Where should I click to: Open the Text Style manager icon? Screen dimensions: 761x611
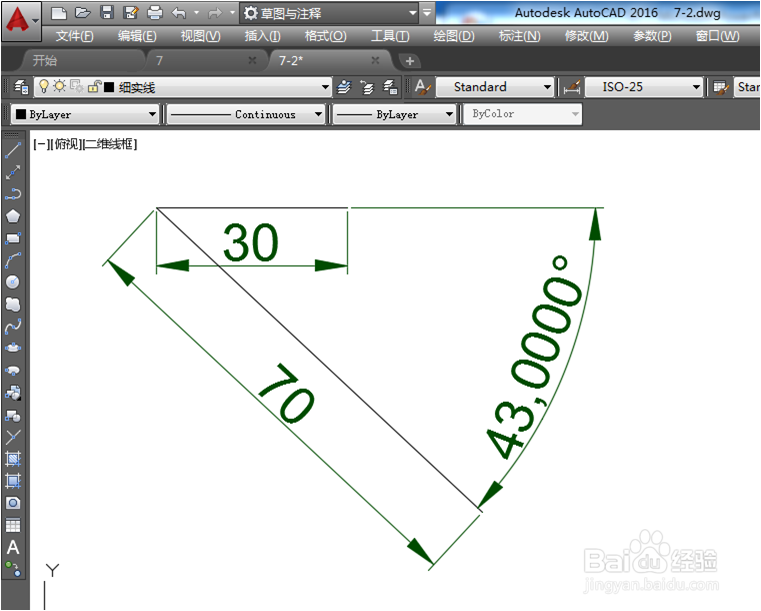[422, 87]
